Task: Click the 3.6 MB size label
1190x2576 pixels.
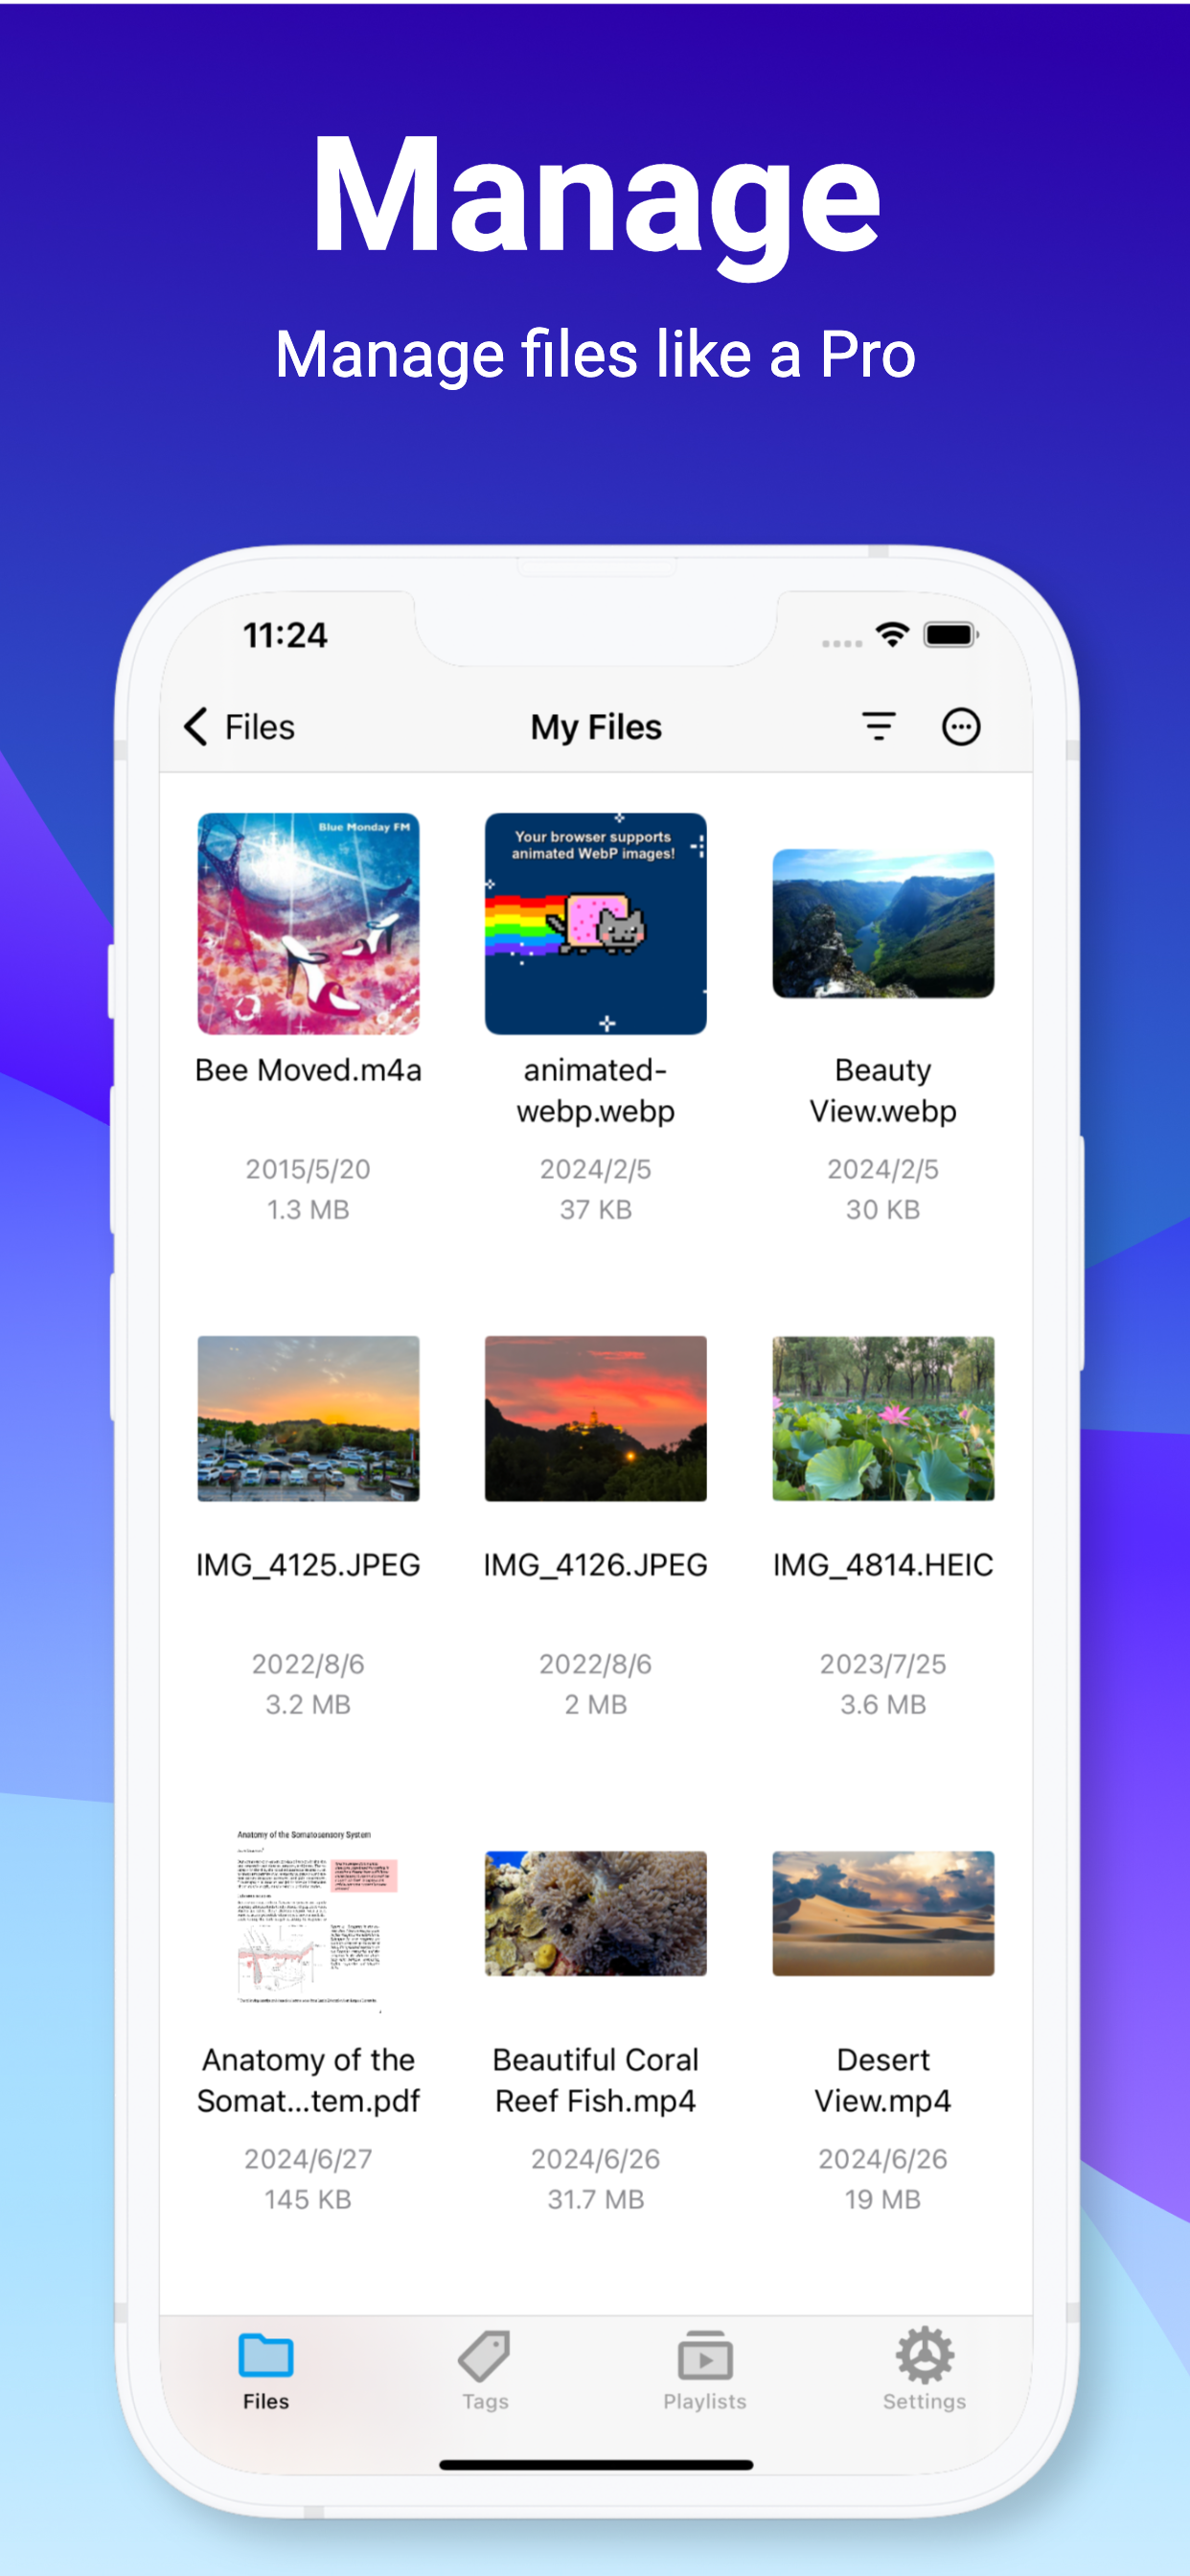Action: [883, 1704]
